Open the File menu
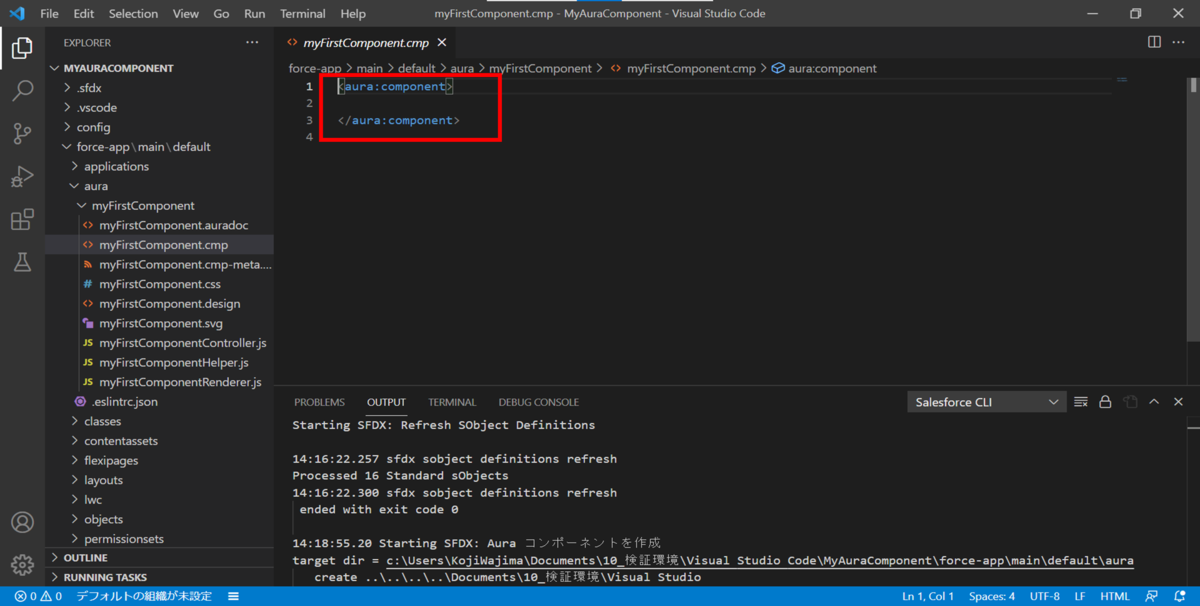 click(49, 14)
